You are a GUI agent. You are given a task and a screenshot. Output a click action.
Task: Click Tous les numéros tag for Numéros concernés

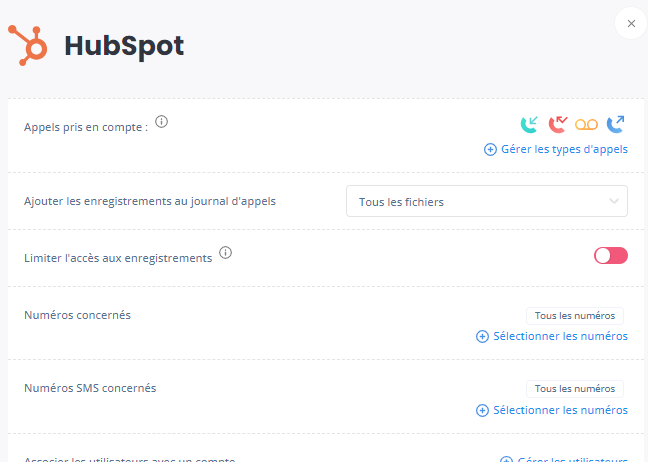click(575, 316)
